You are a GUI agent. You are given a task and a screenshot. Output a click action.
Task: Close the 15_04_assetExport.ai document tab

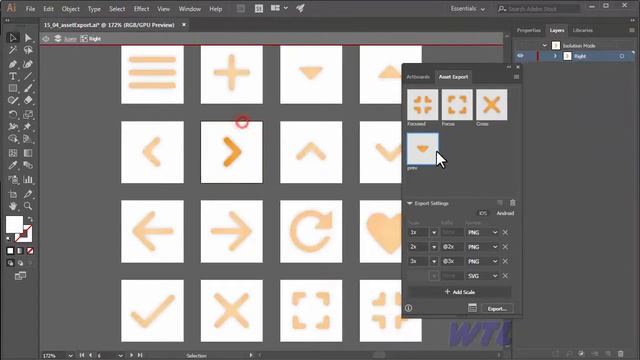184,25
